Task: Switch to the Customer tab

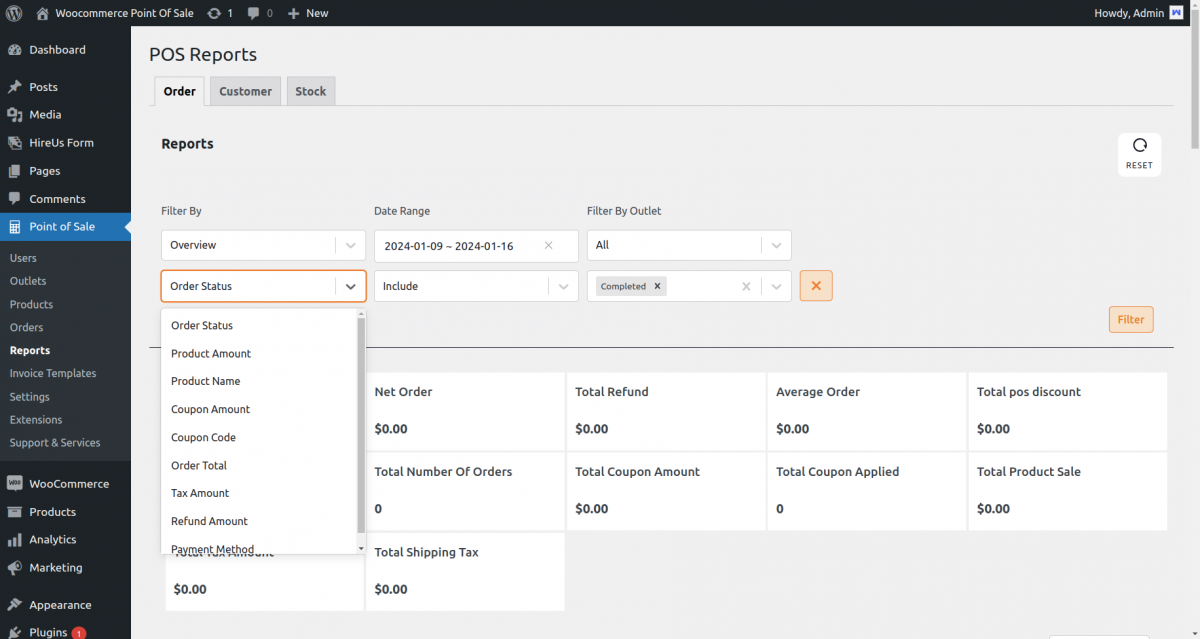Action: 246,91
